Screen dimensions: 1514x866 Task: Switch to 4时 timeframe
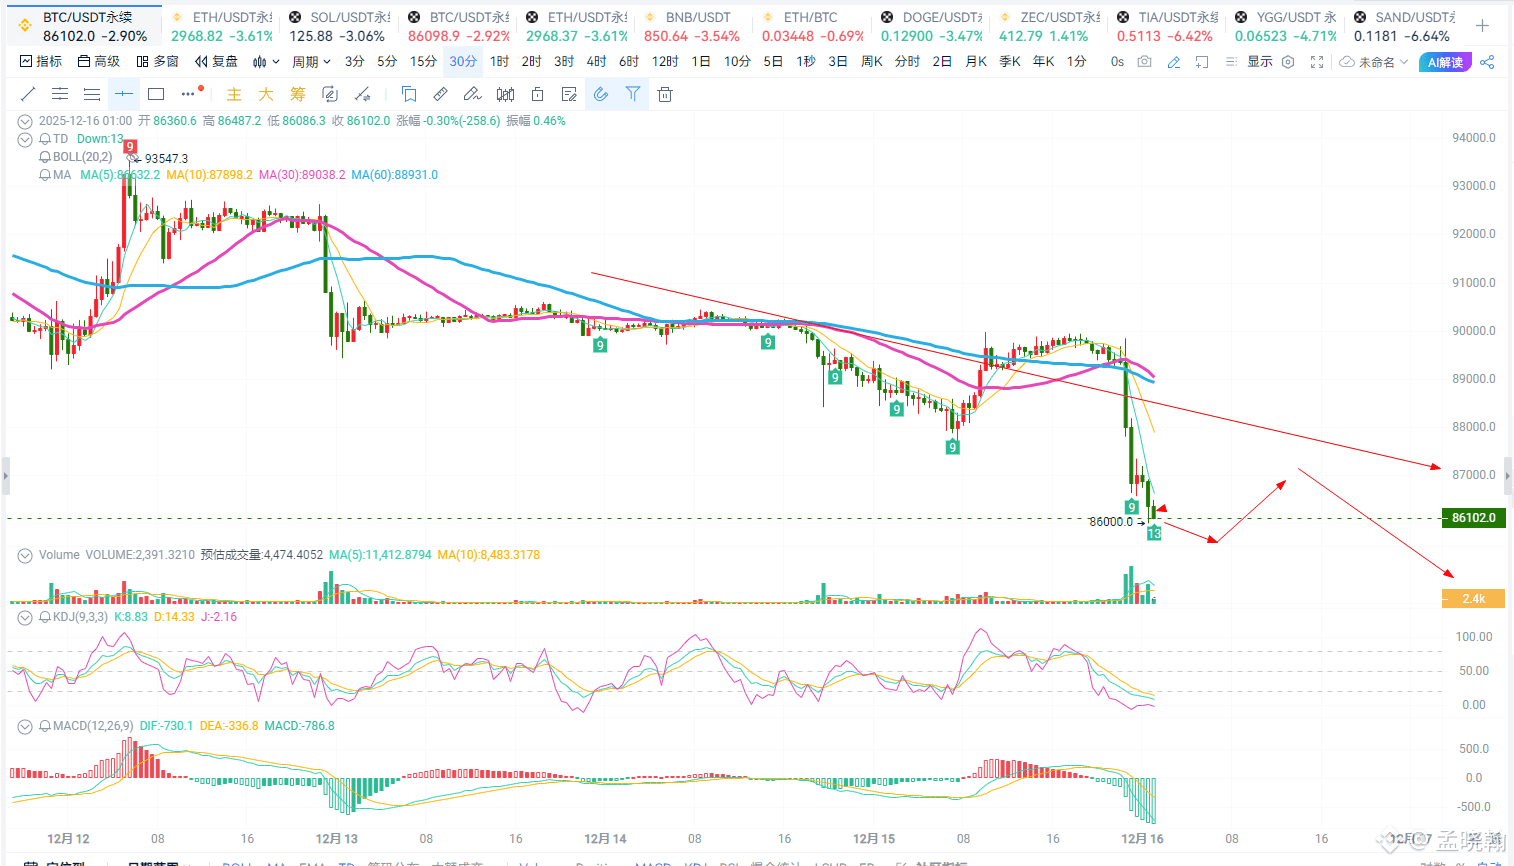pos(596,62)
